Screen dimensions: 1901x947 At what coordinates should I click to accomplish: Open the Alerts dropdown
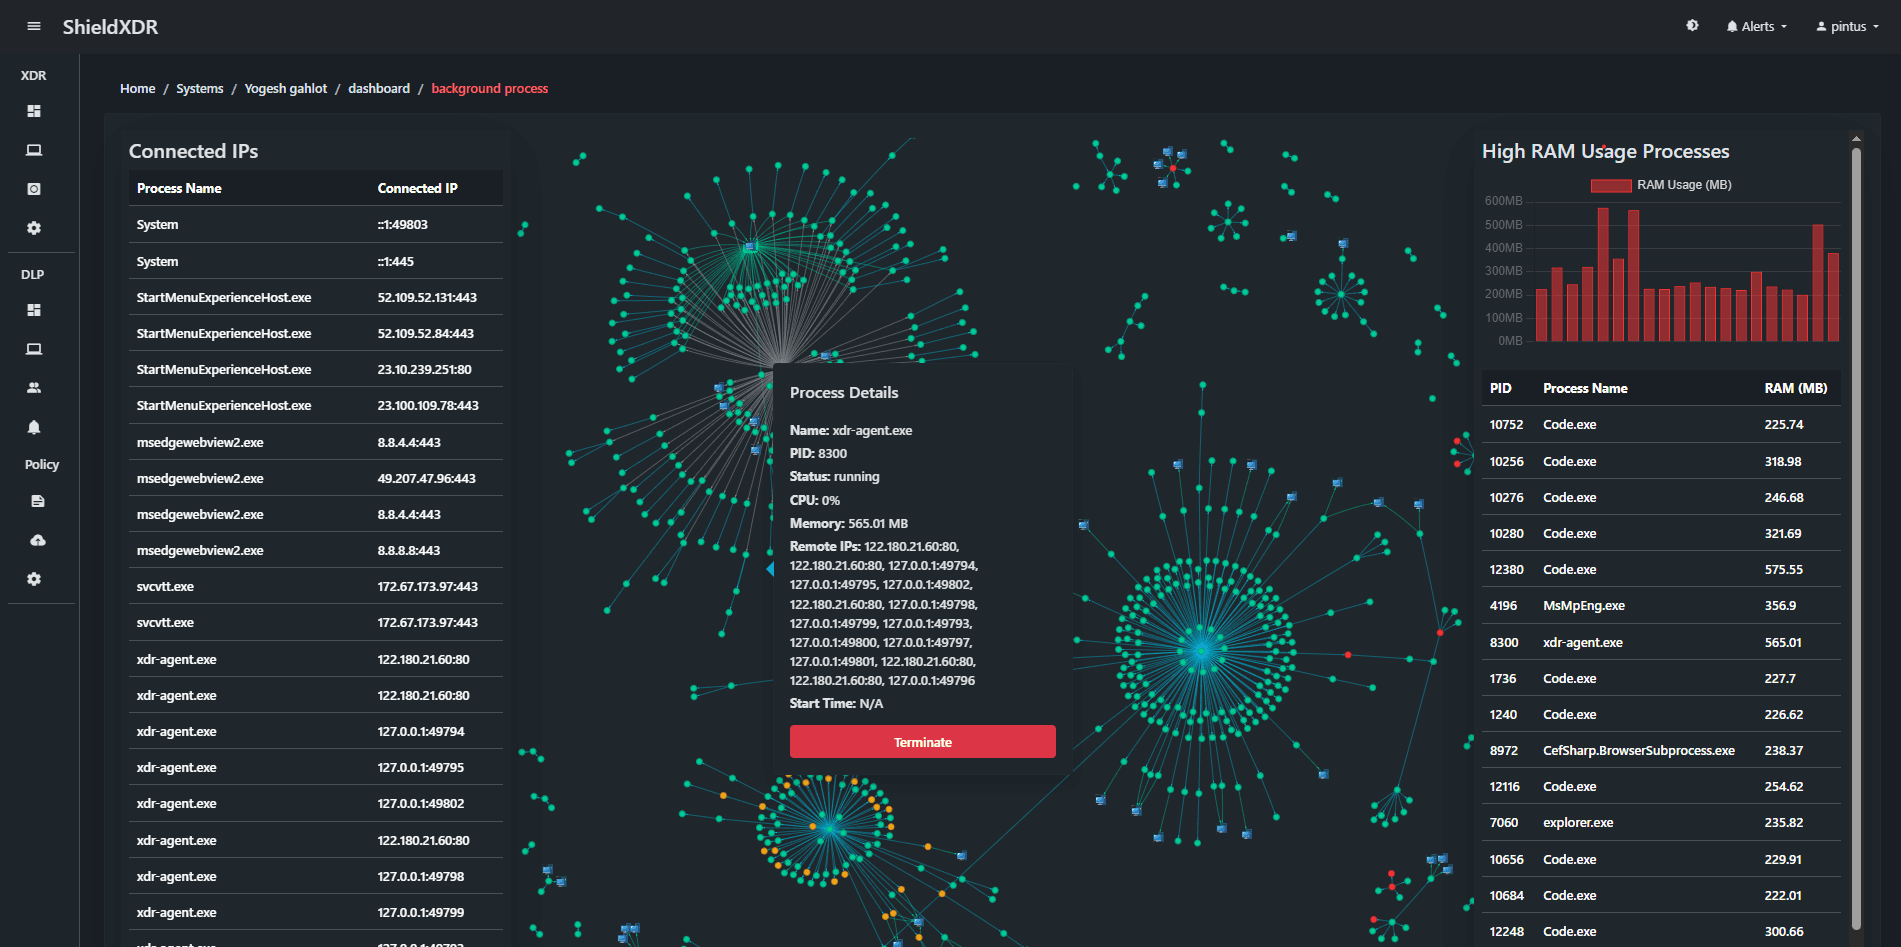(1755, 26)
